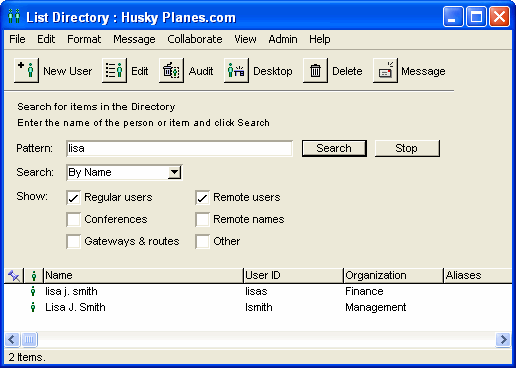Click the pin column header icon
This screenshot has height=368, width=516.
[x=14, y=276]
